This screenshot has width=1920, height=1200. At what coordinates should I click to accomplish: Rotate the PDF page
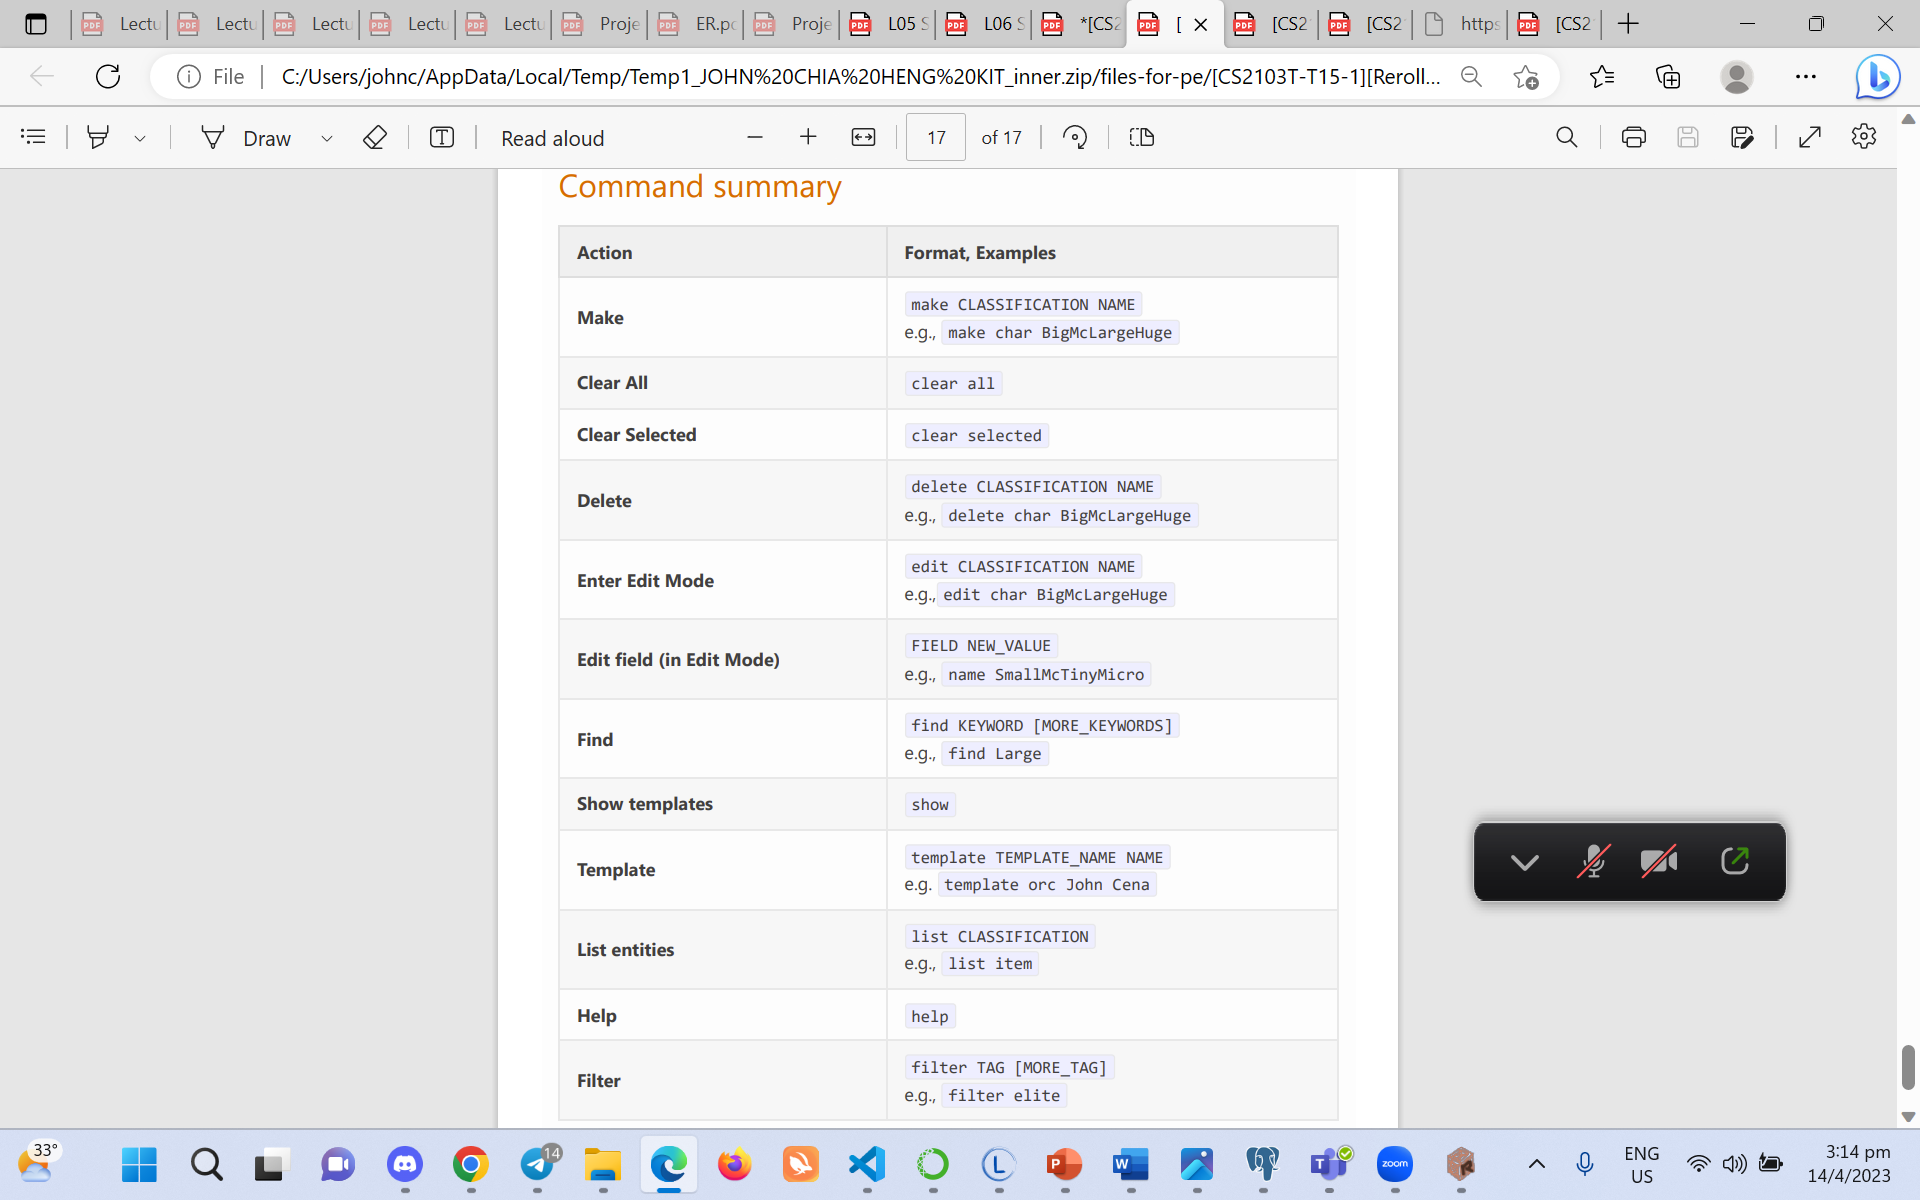click(x=1075, y=137)
